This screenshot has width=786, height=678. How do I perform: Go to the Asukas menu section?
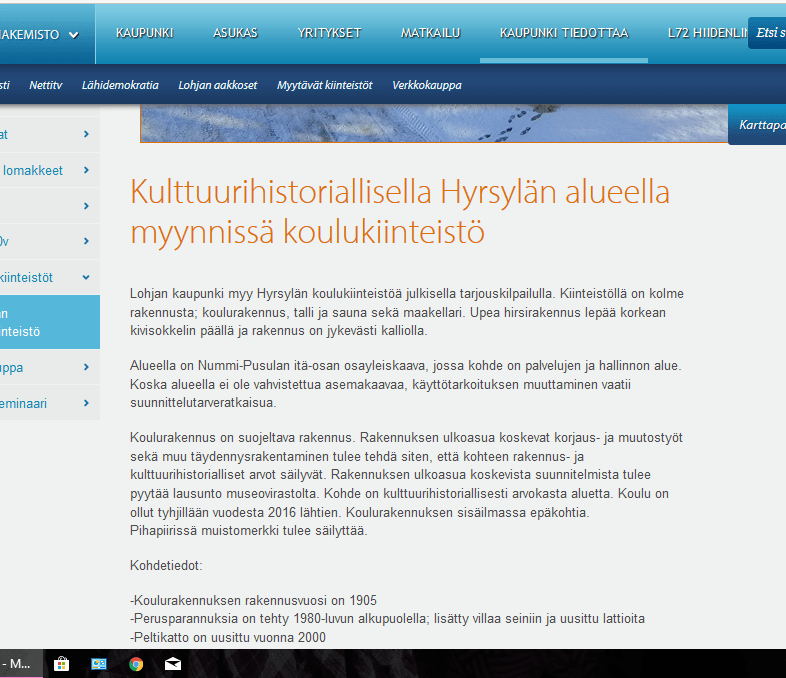click(x=235, y=33)
